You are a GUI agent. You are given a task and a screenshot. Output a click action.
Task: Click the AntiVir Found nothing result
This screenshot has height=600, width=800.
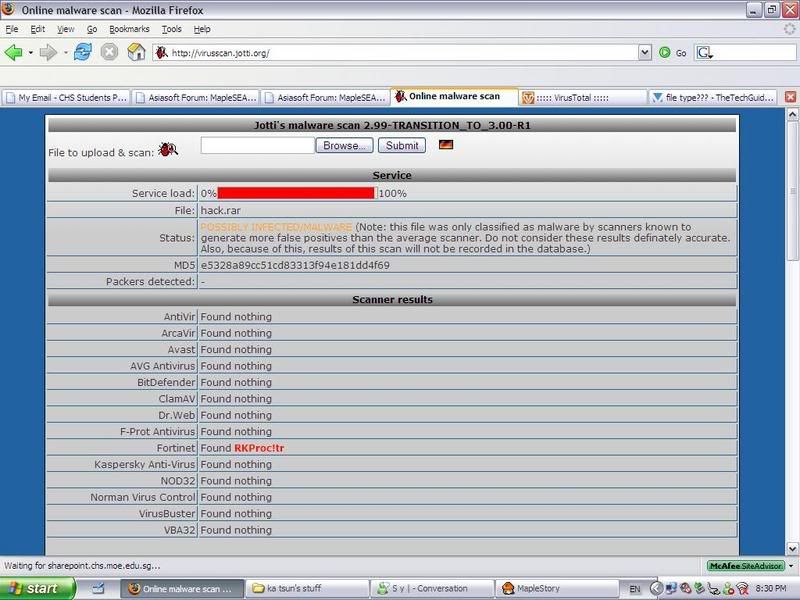(x=236, y=317)
